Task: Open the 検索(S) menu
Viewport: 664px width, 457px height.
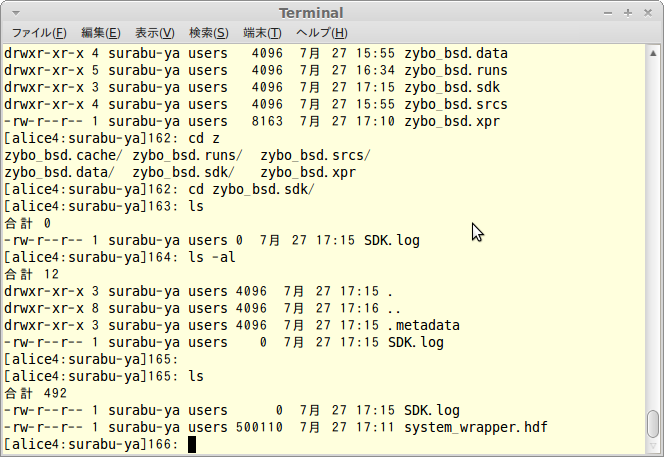Action: tap(209, 33)
